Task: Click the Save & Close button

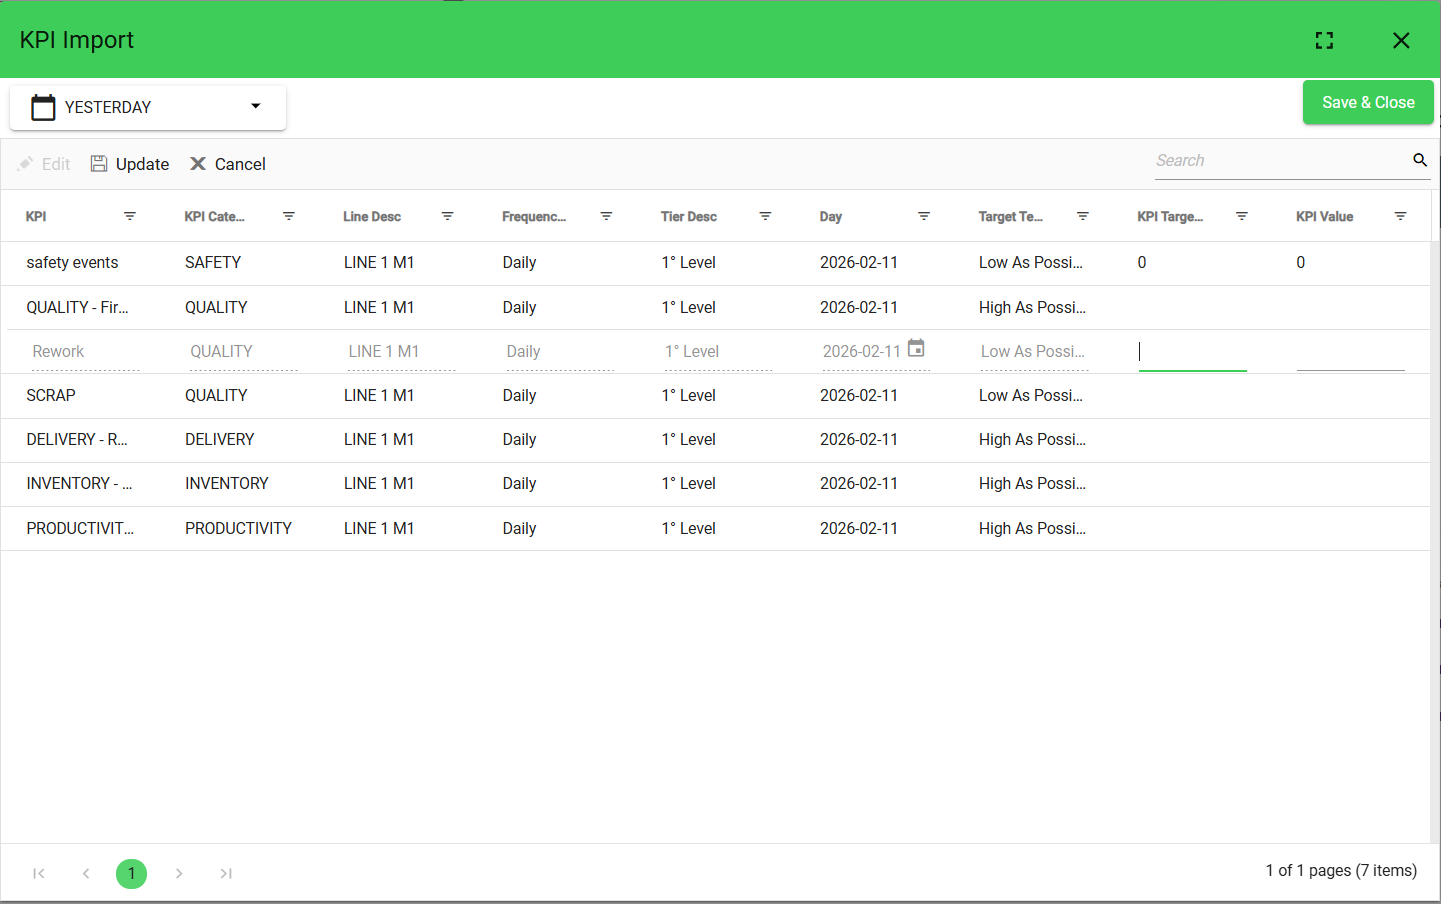Action: point(1367,102)
